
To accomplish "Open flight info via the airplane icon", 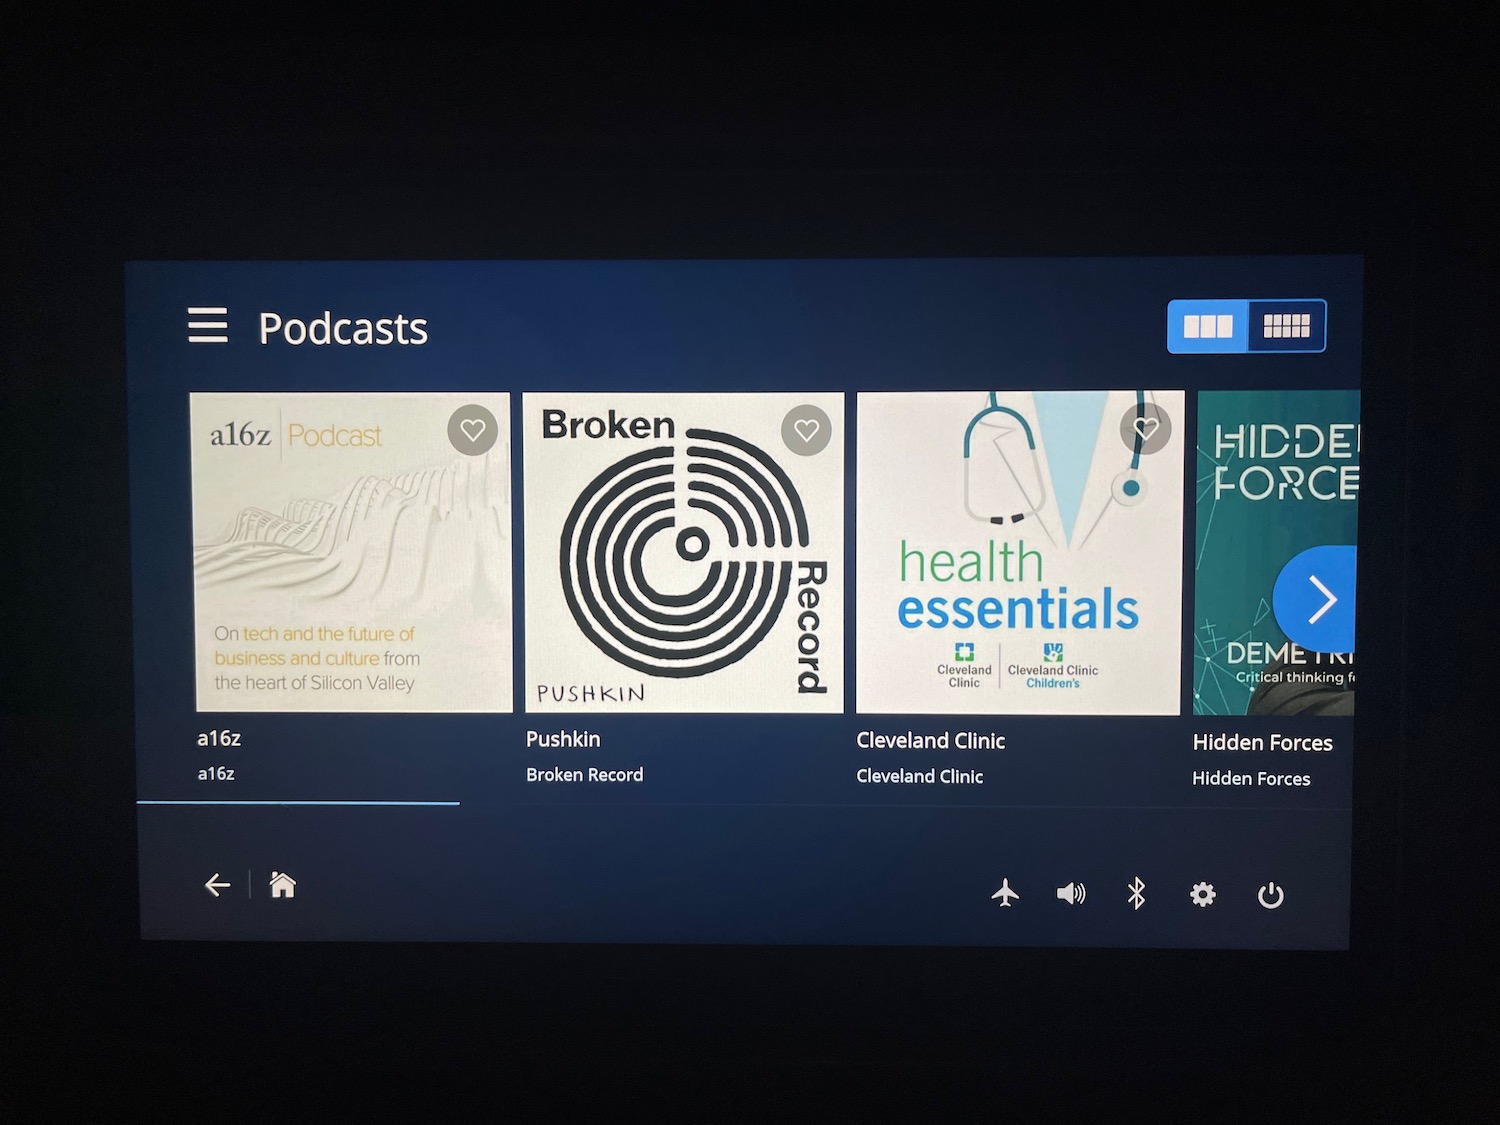I will 1005,892.
